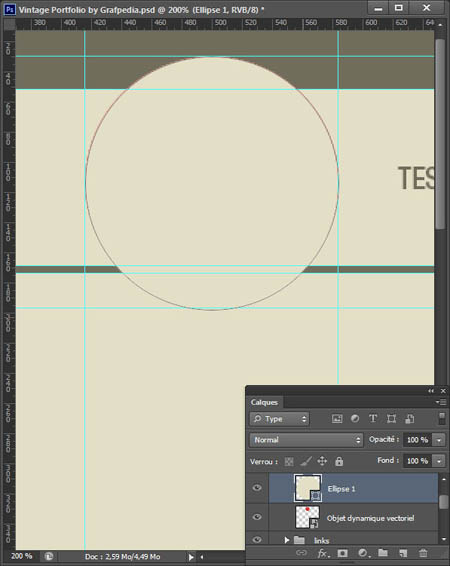450x566 pixels.
Task: Collapse Calques panel with double arrows
Action: [x=431, y=391]
